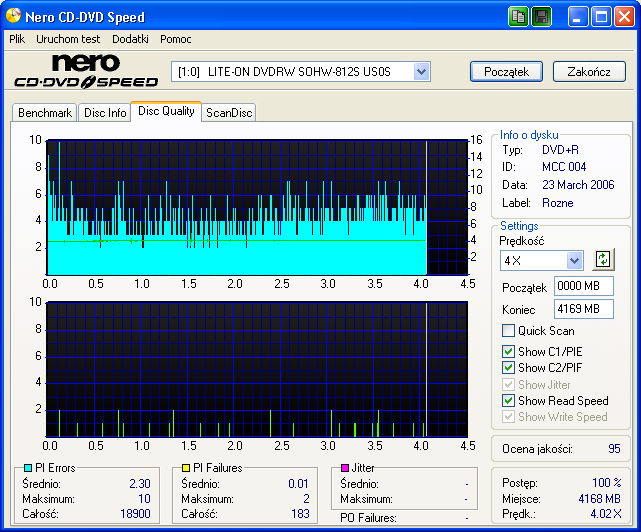Screen dimensions: 641x532
Task: Uncheck Show C2/PIF
Action: [x=508, y=368]
